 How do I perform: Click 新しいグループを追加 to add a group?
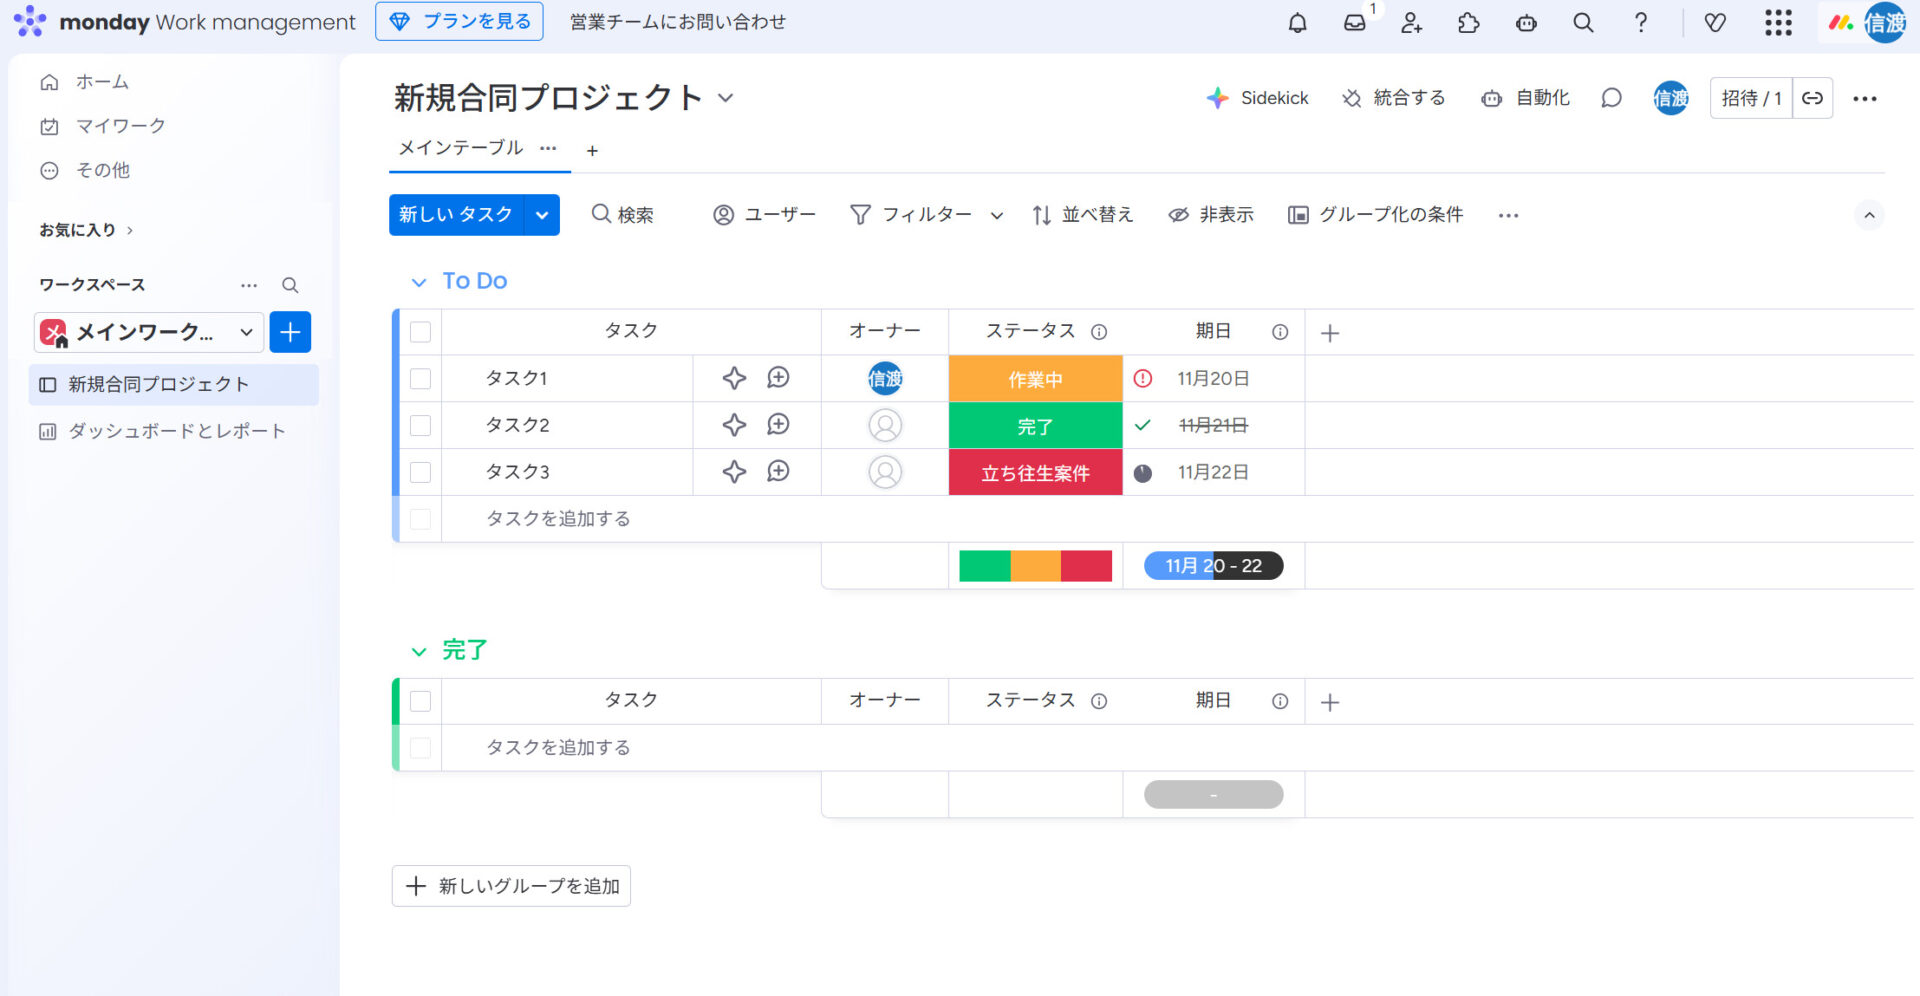pos(510,885)
